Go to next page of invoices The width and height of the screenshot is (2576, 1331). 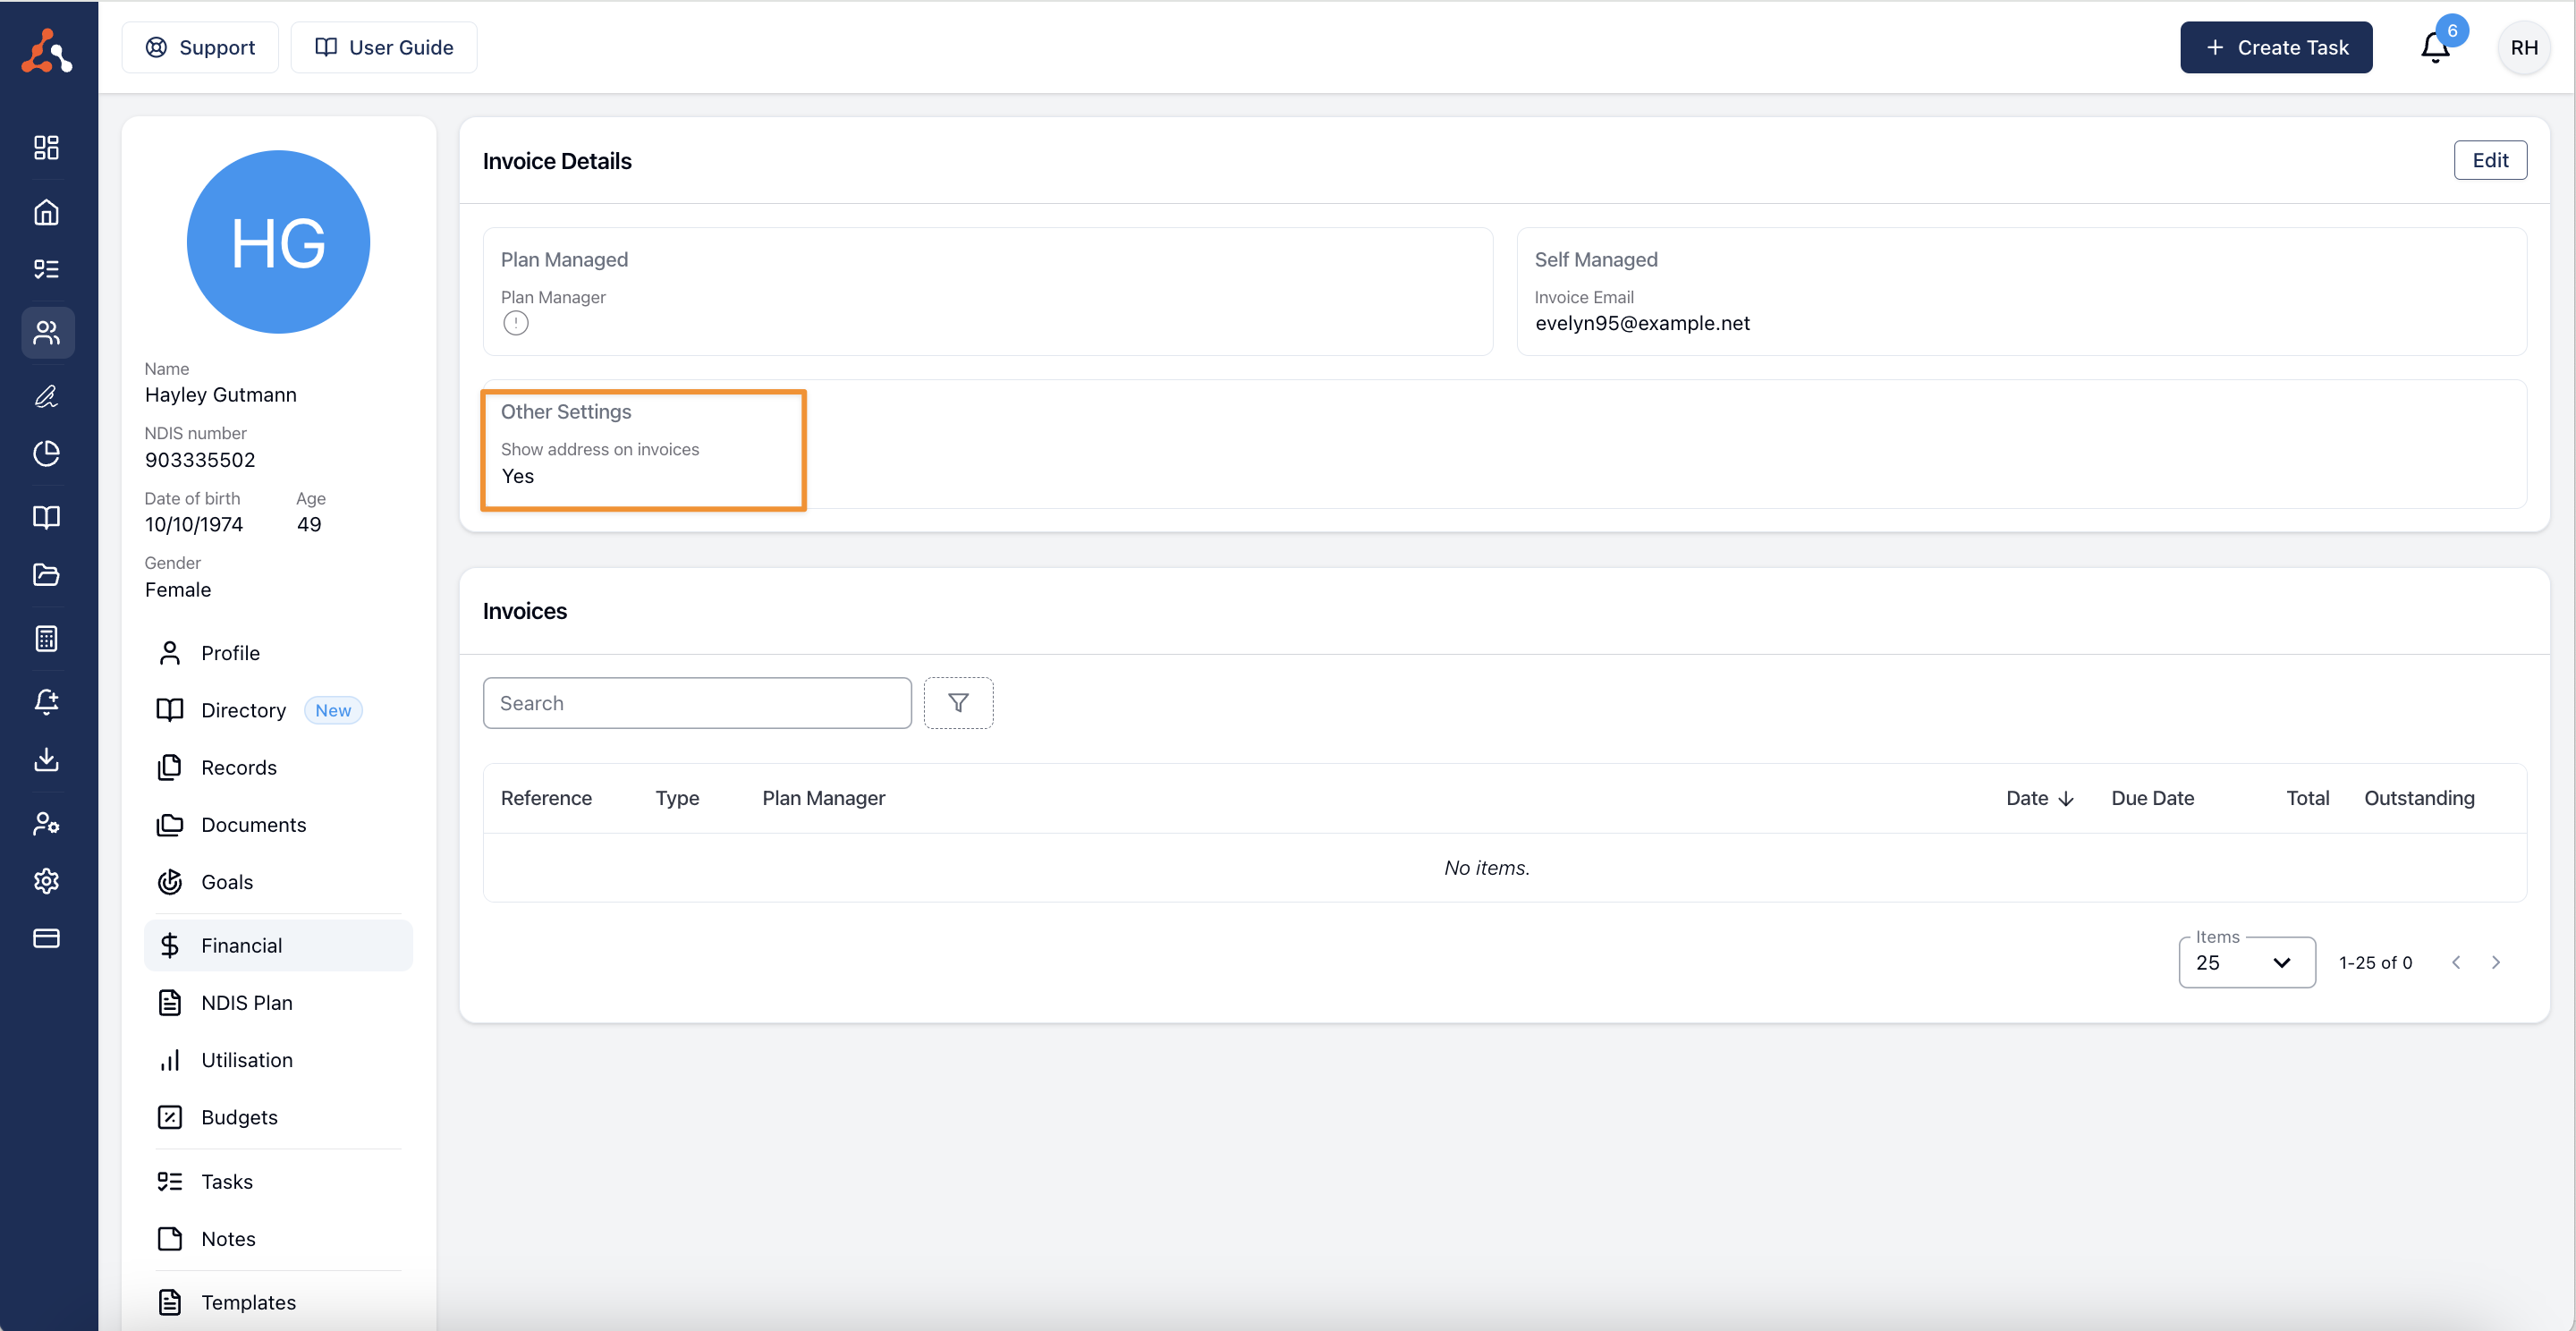2495,962
